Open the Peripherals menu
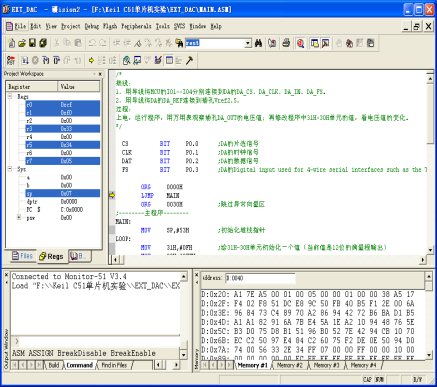 point(136,26)
